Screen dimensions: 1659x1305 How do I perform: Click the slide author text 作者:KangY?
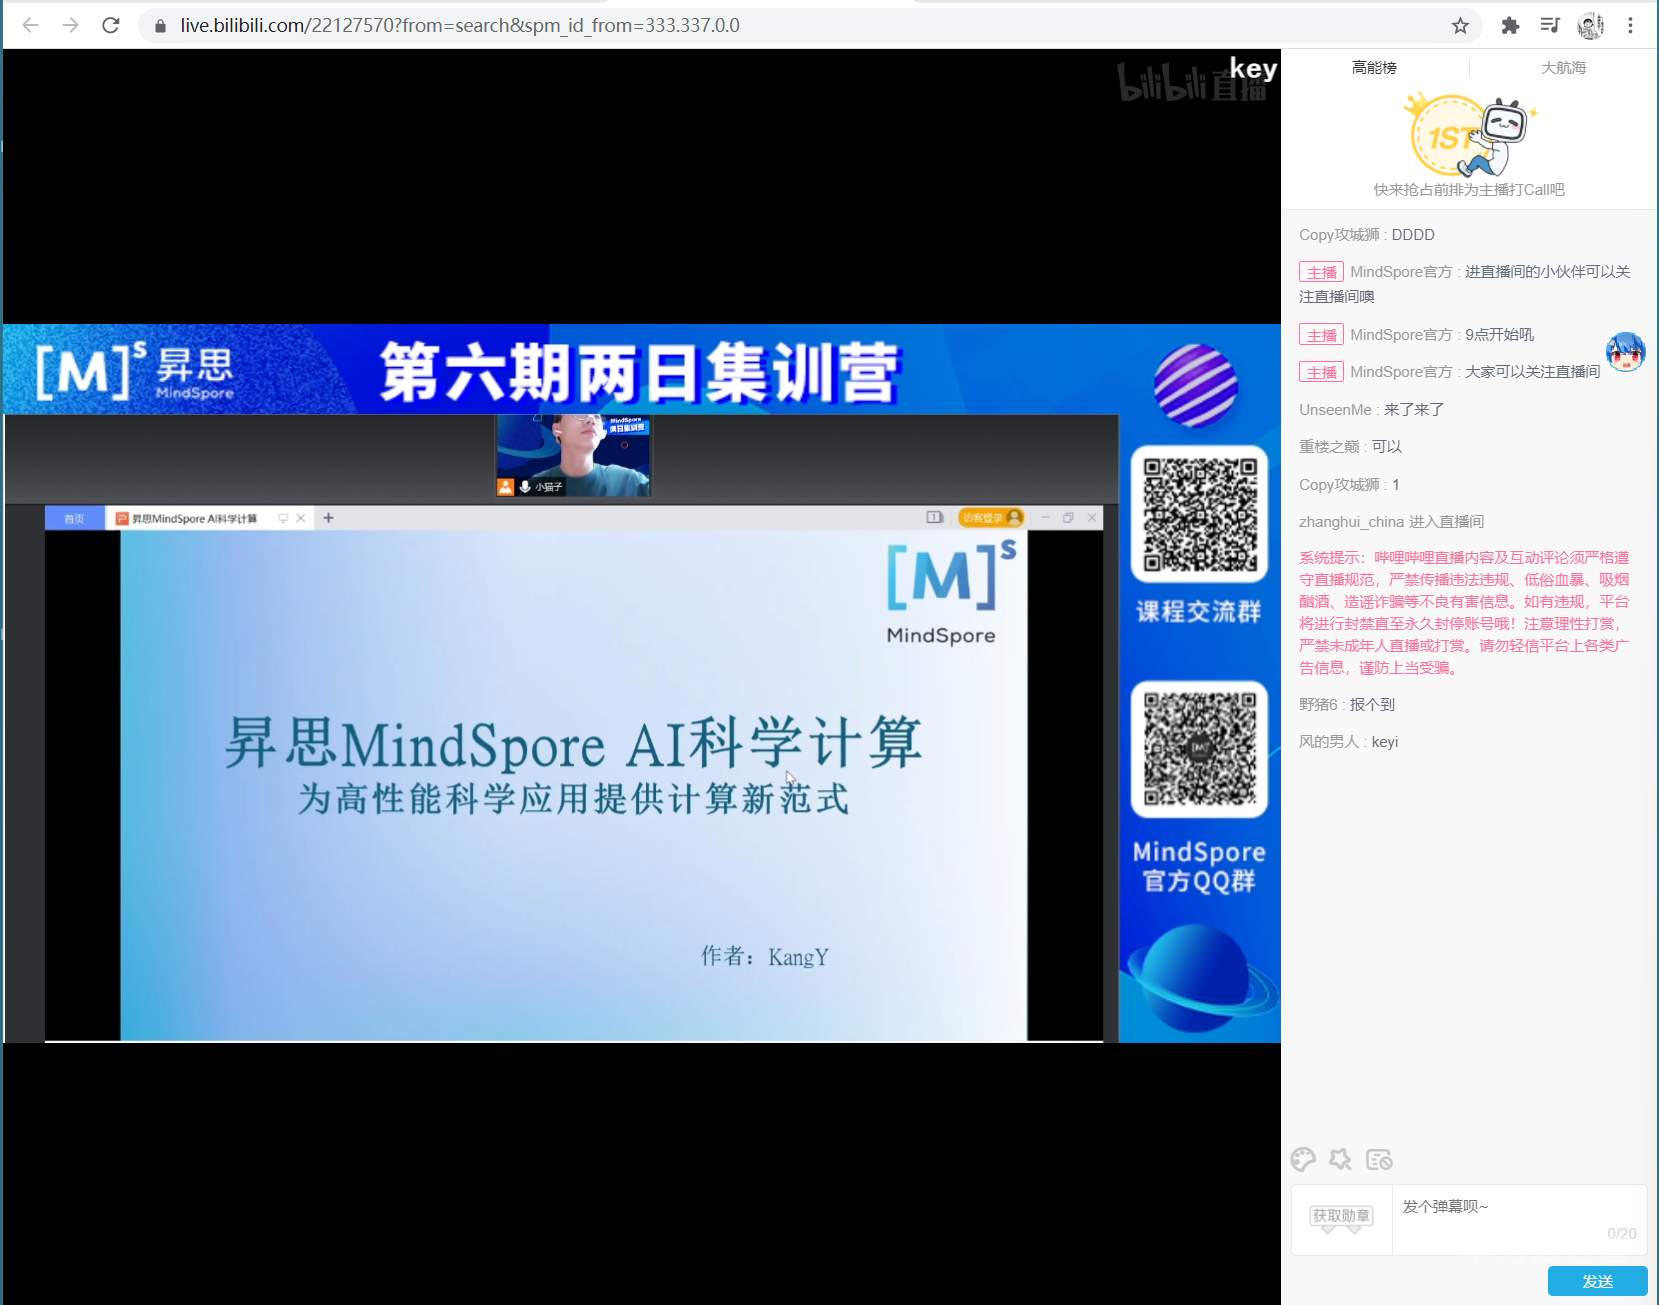765,957
